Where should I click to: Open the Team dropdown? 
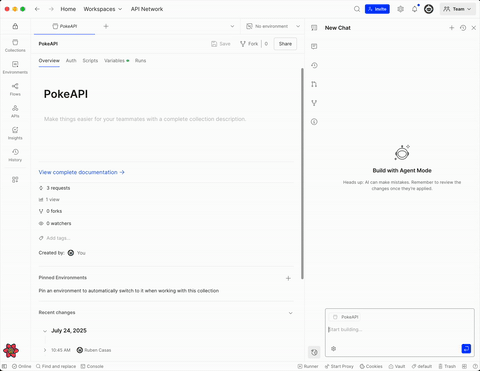tap(458, 9)
